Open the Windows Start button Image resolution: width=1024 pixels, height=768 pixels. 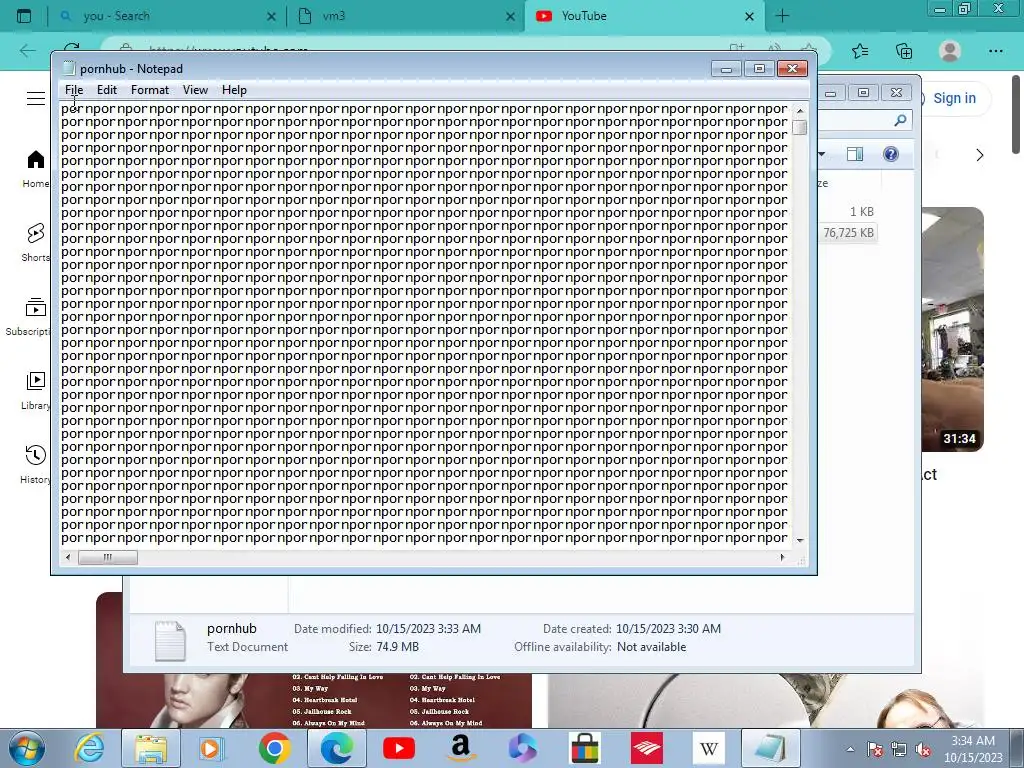coord(26,748)
